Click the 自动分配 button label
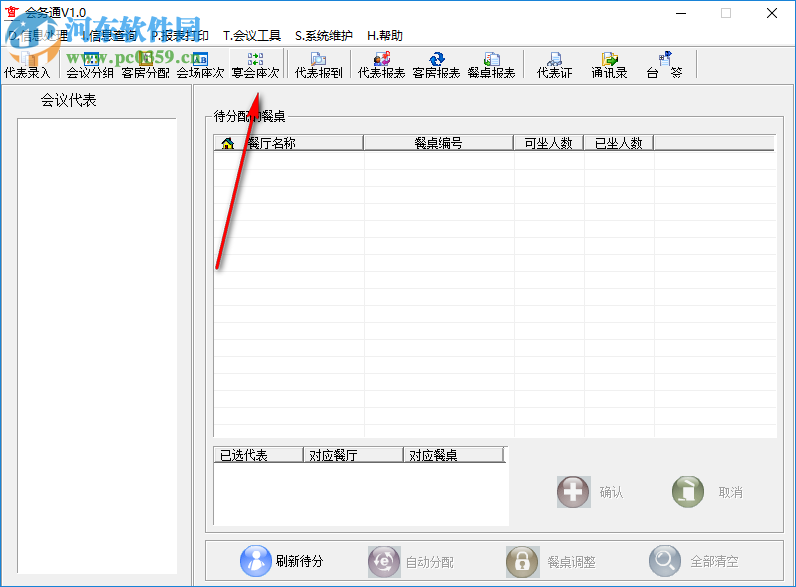The height and width of the screenshot is (587, 796). (430, 562)
